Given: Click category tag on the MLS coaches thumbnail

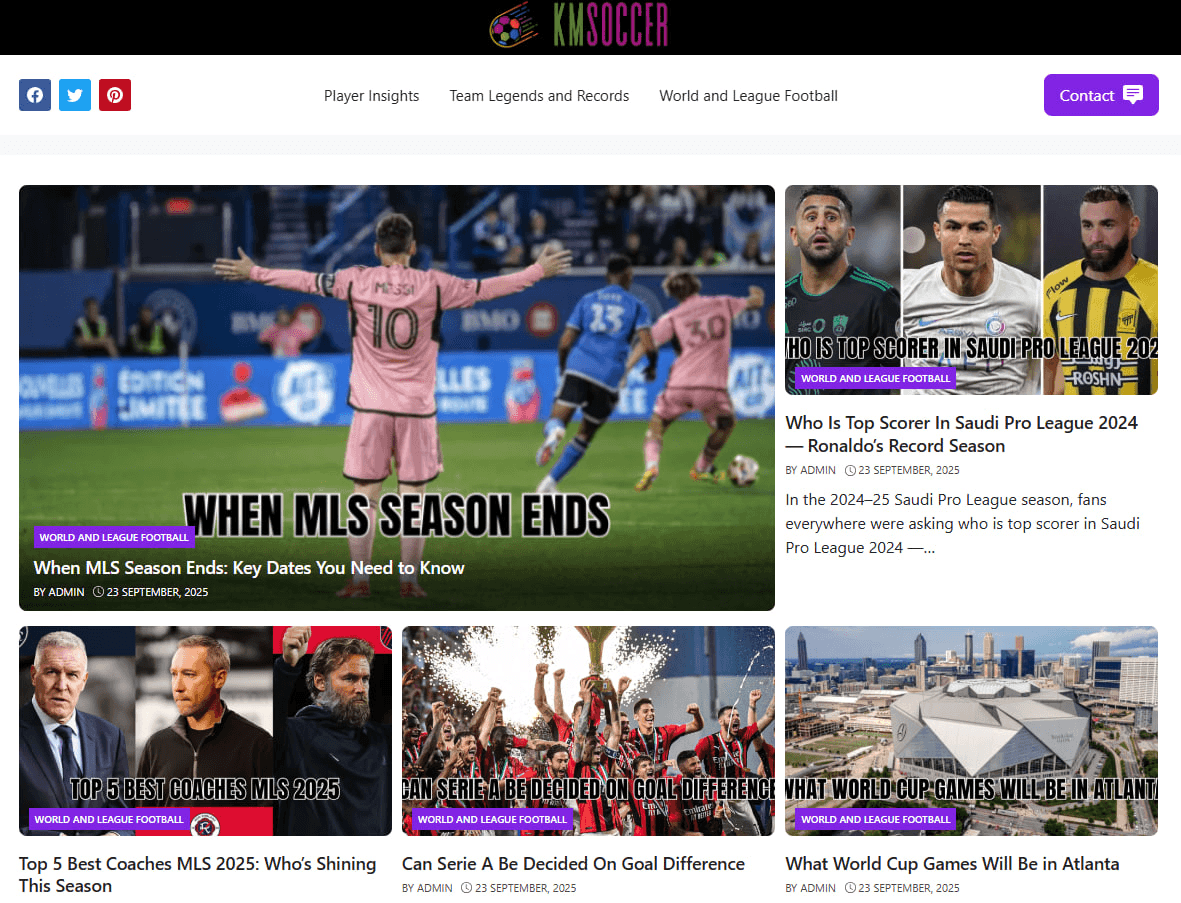Looking at the screenshot, I should click(x=109, y=819).
